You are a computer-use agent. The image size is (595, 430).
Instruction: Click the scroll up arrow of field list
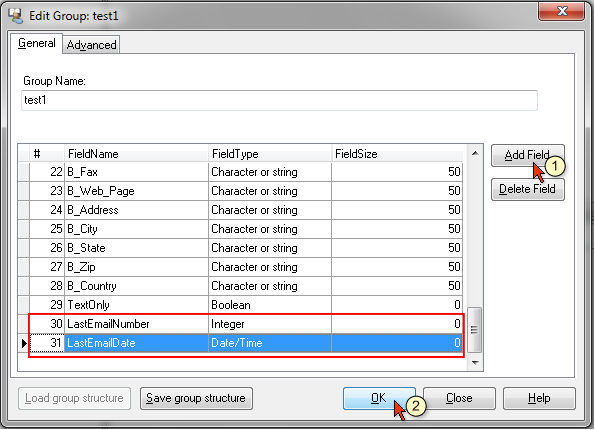475,153
